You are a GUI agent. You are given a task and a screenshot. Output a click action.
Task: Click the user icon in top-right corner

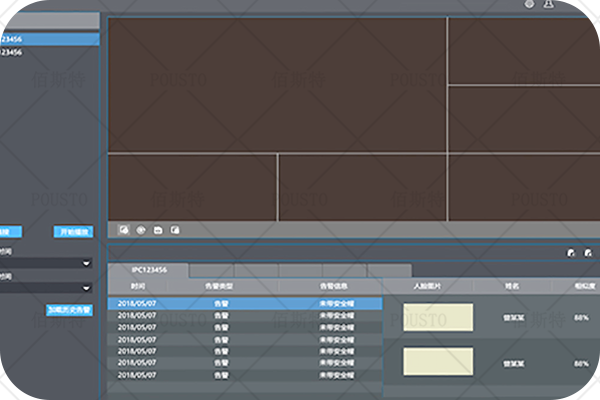click(548, 5)
